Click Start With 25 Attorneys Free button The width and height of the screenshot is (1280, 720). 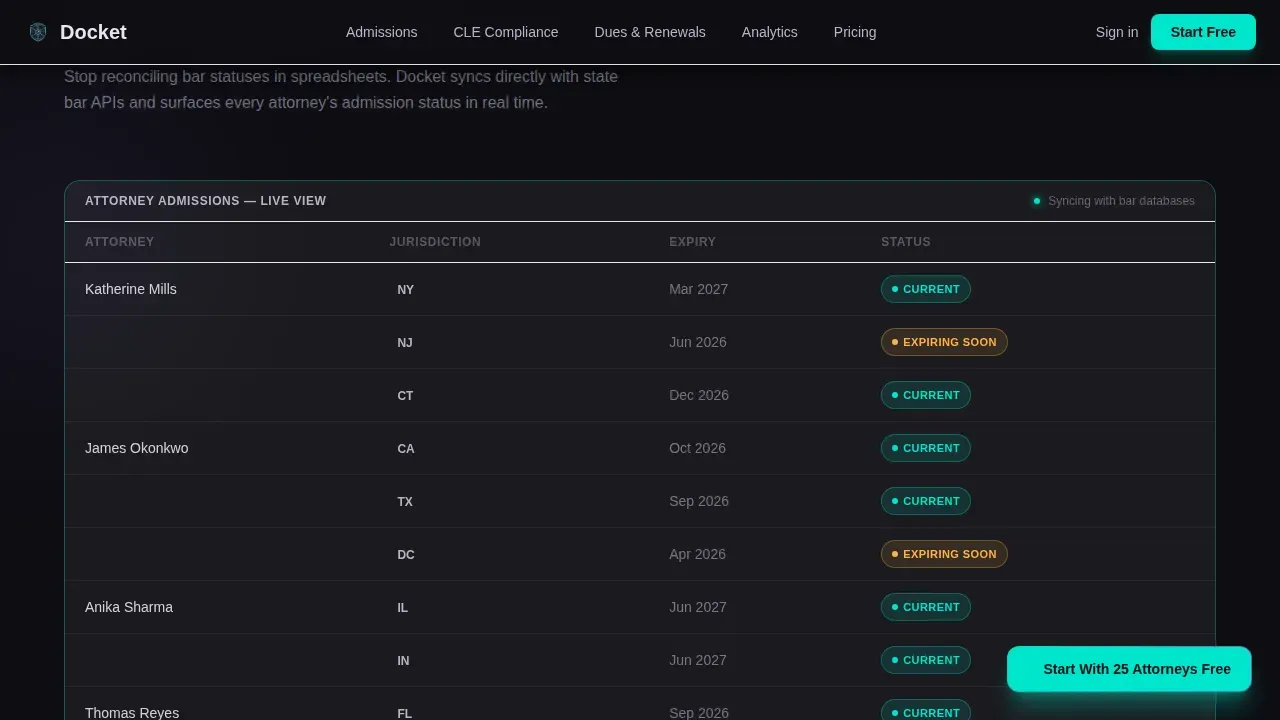click(x=1129, y=669)
